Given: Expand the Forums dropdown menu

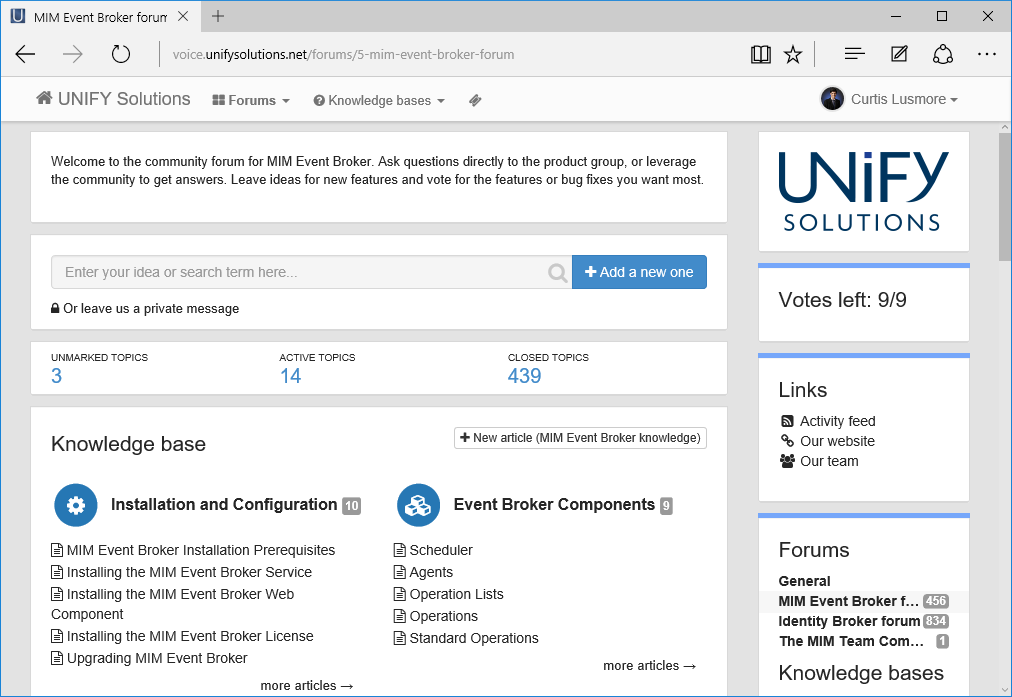Looking at the screenshot, I should (251, 100).
